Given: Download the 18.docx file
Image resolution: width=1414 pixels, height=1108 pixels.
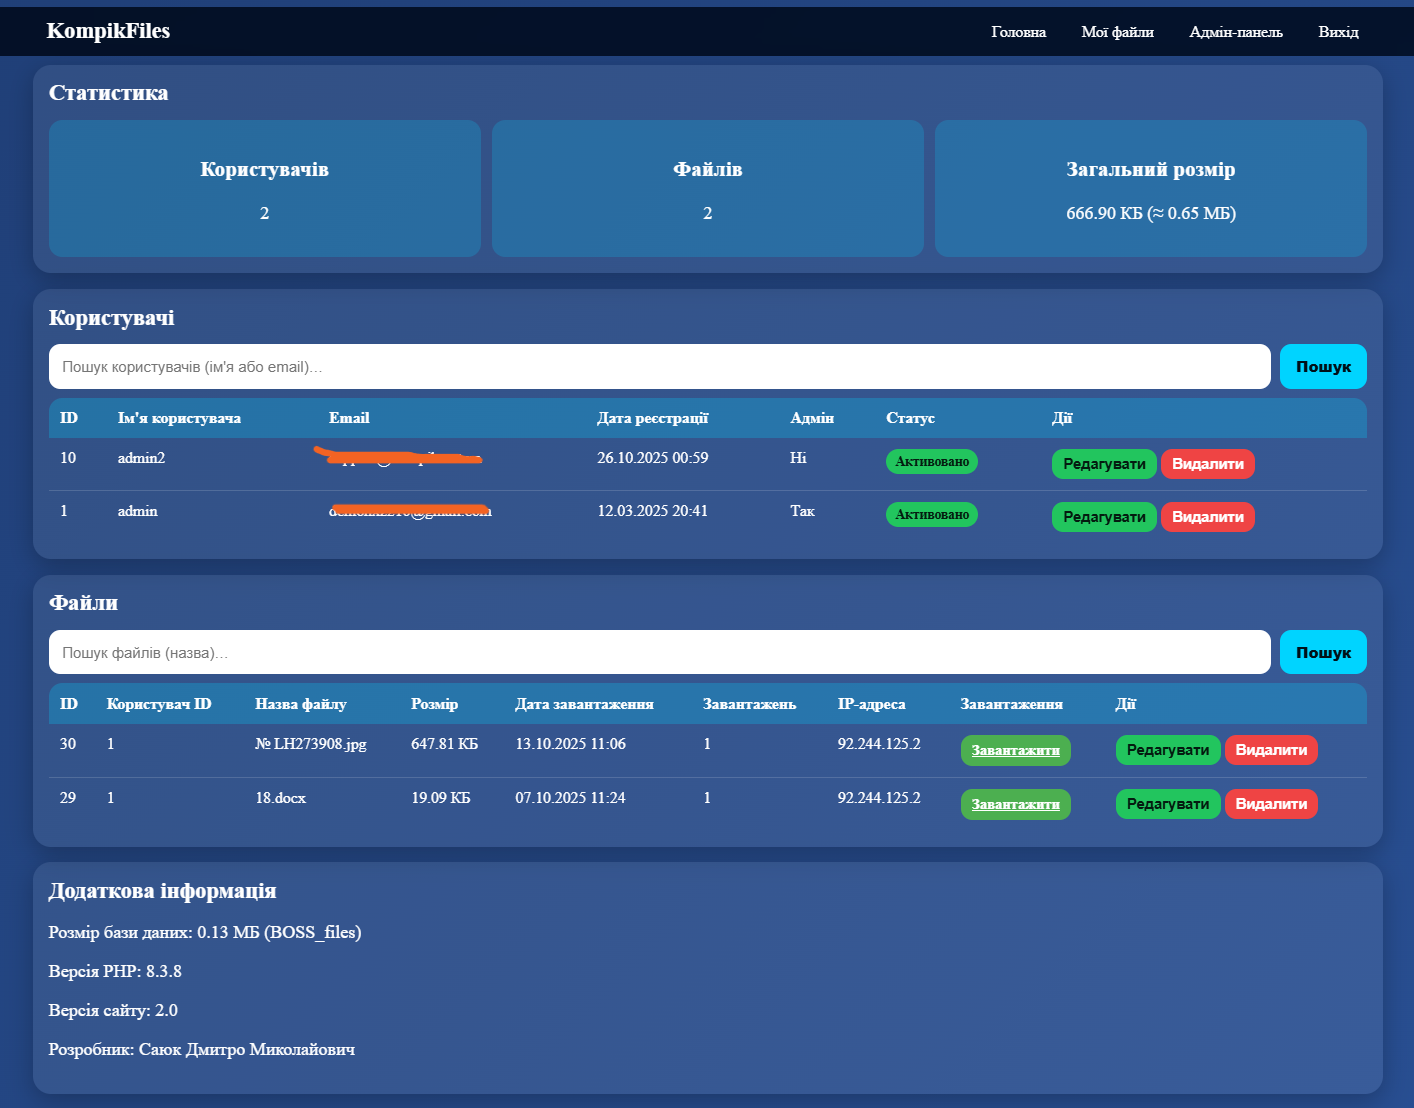Looking at the screenshot, I should click(x=1015, y=804).
